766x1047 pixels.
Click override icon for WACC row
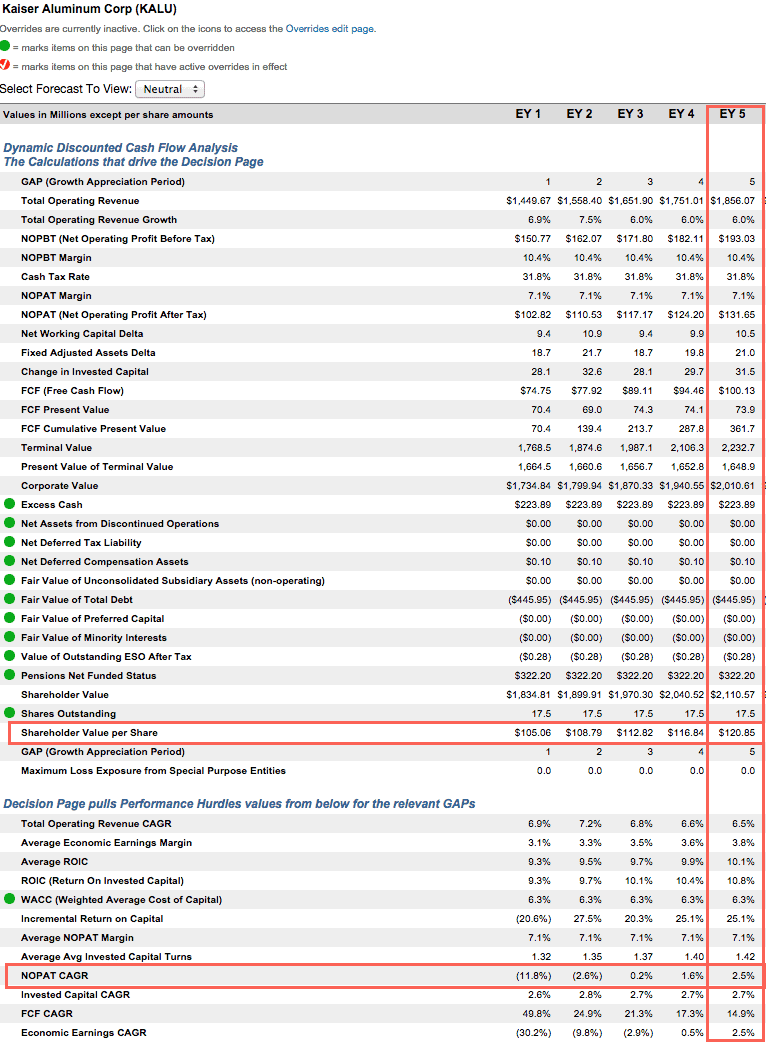point(10,899)
